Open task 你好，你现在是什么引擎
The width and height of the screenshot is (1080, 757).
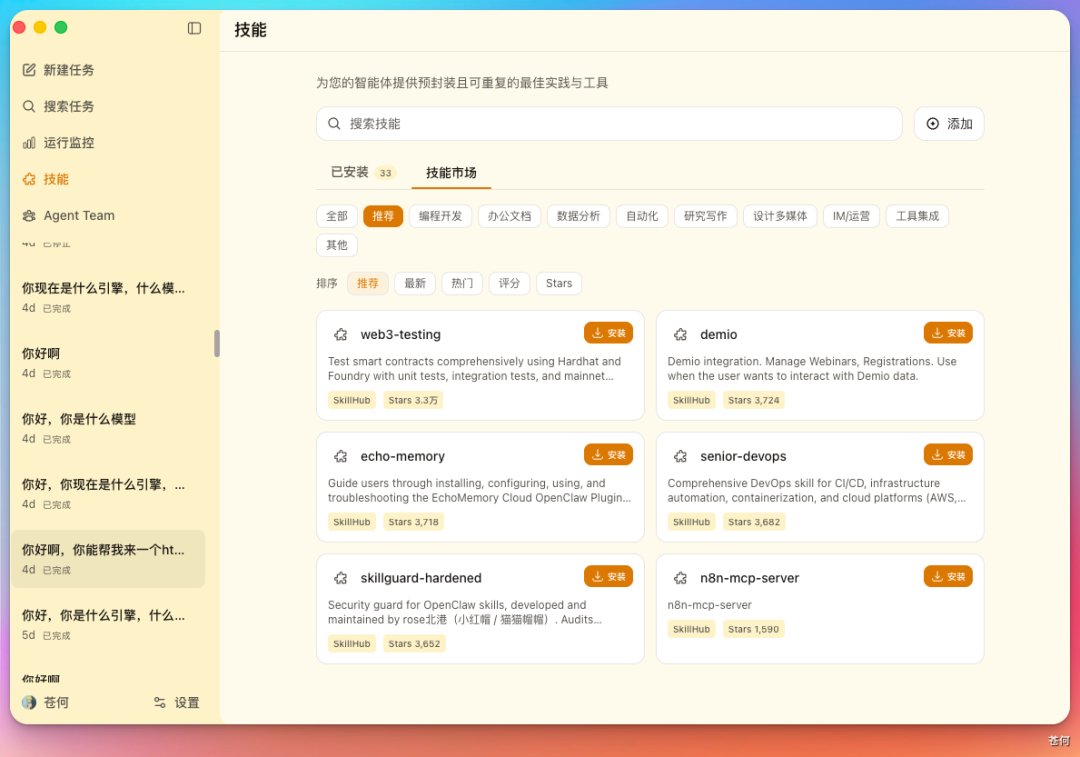coord(108,493)
